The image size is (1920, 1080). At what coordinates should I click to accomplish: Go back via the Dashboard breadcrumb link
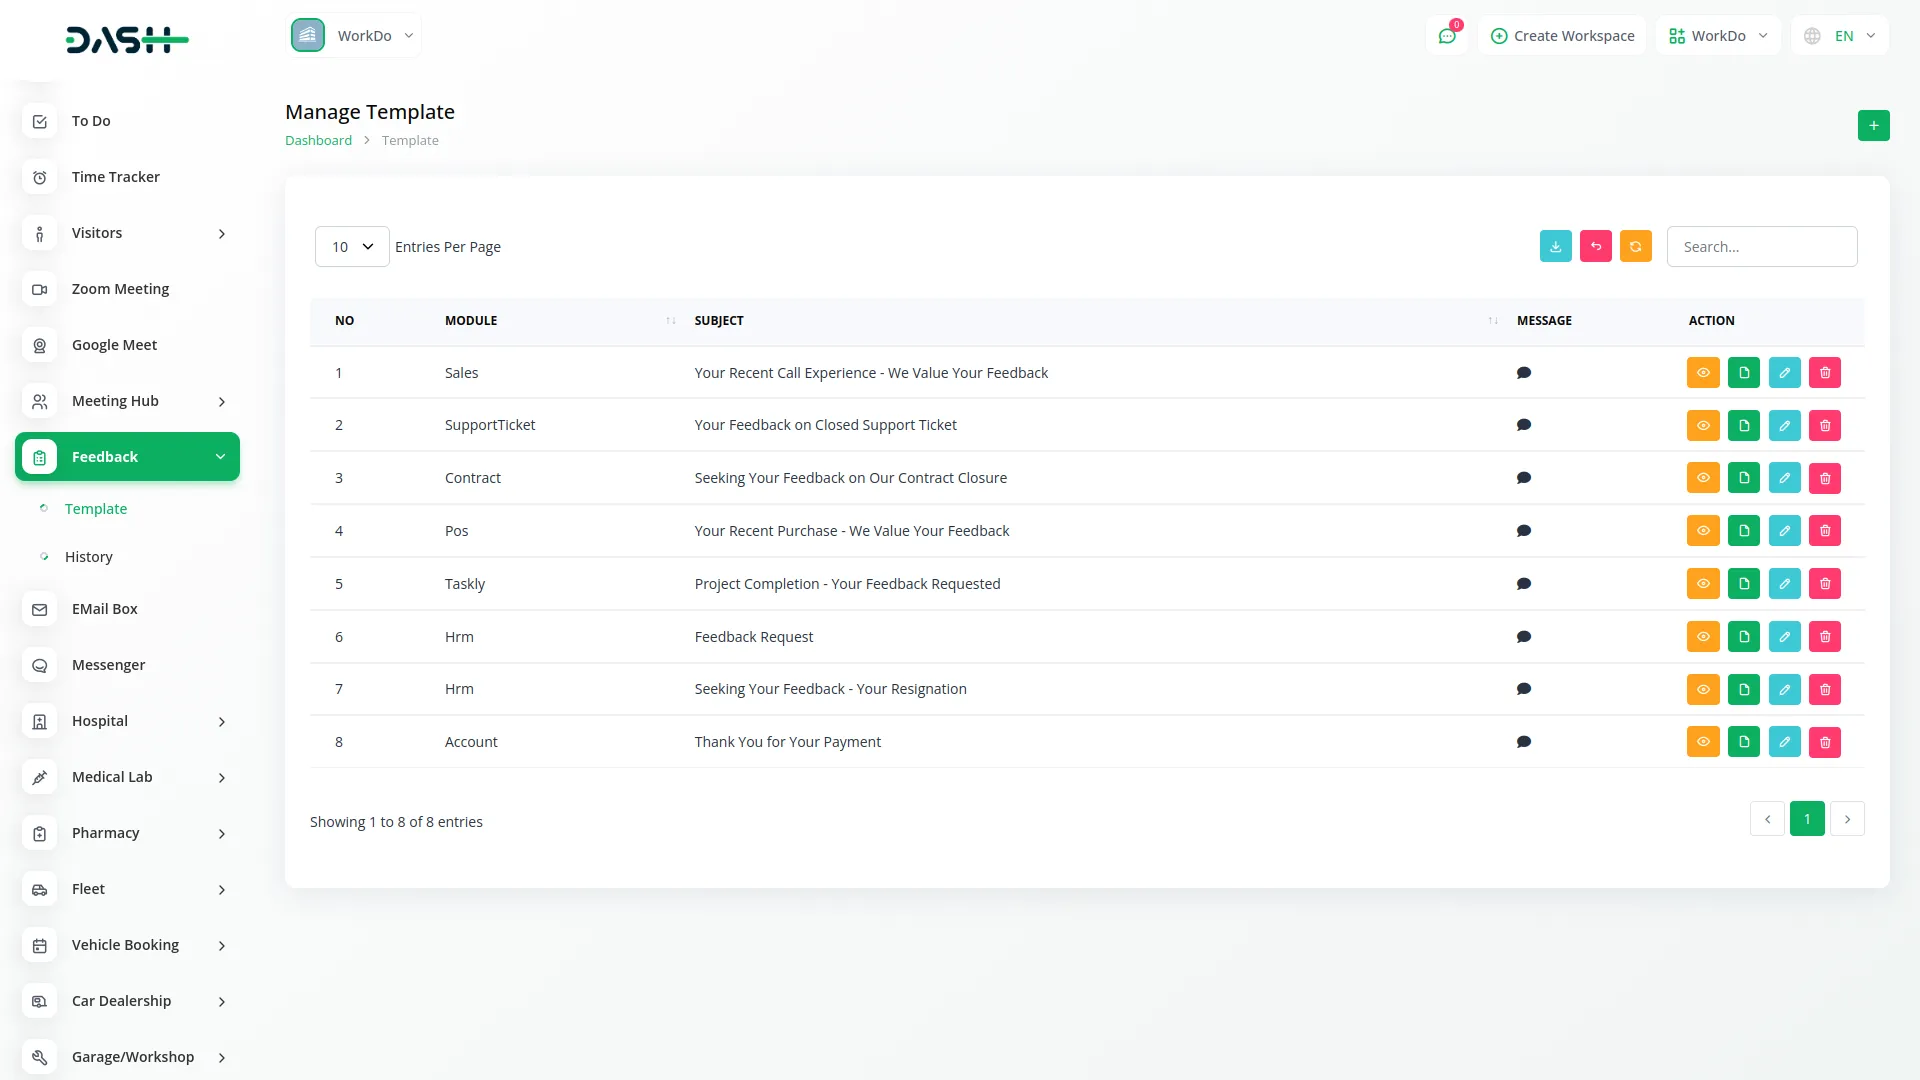click(x=318, y=140)
